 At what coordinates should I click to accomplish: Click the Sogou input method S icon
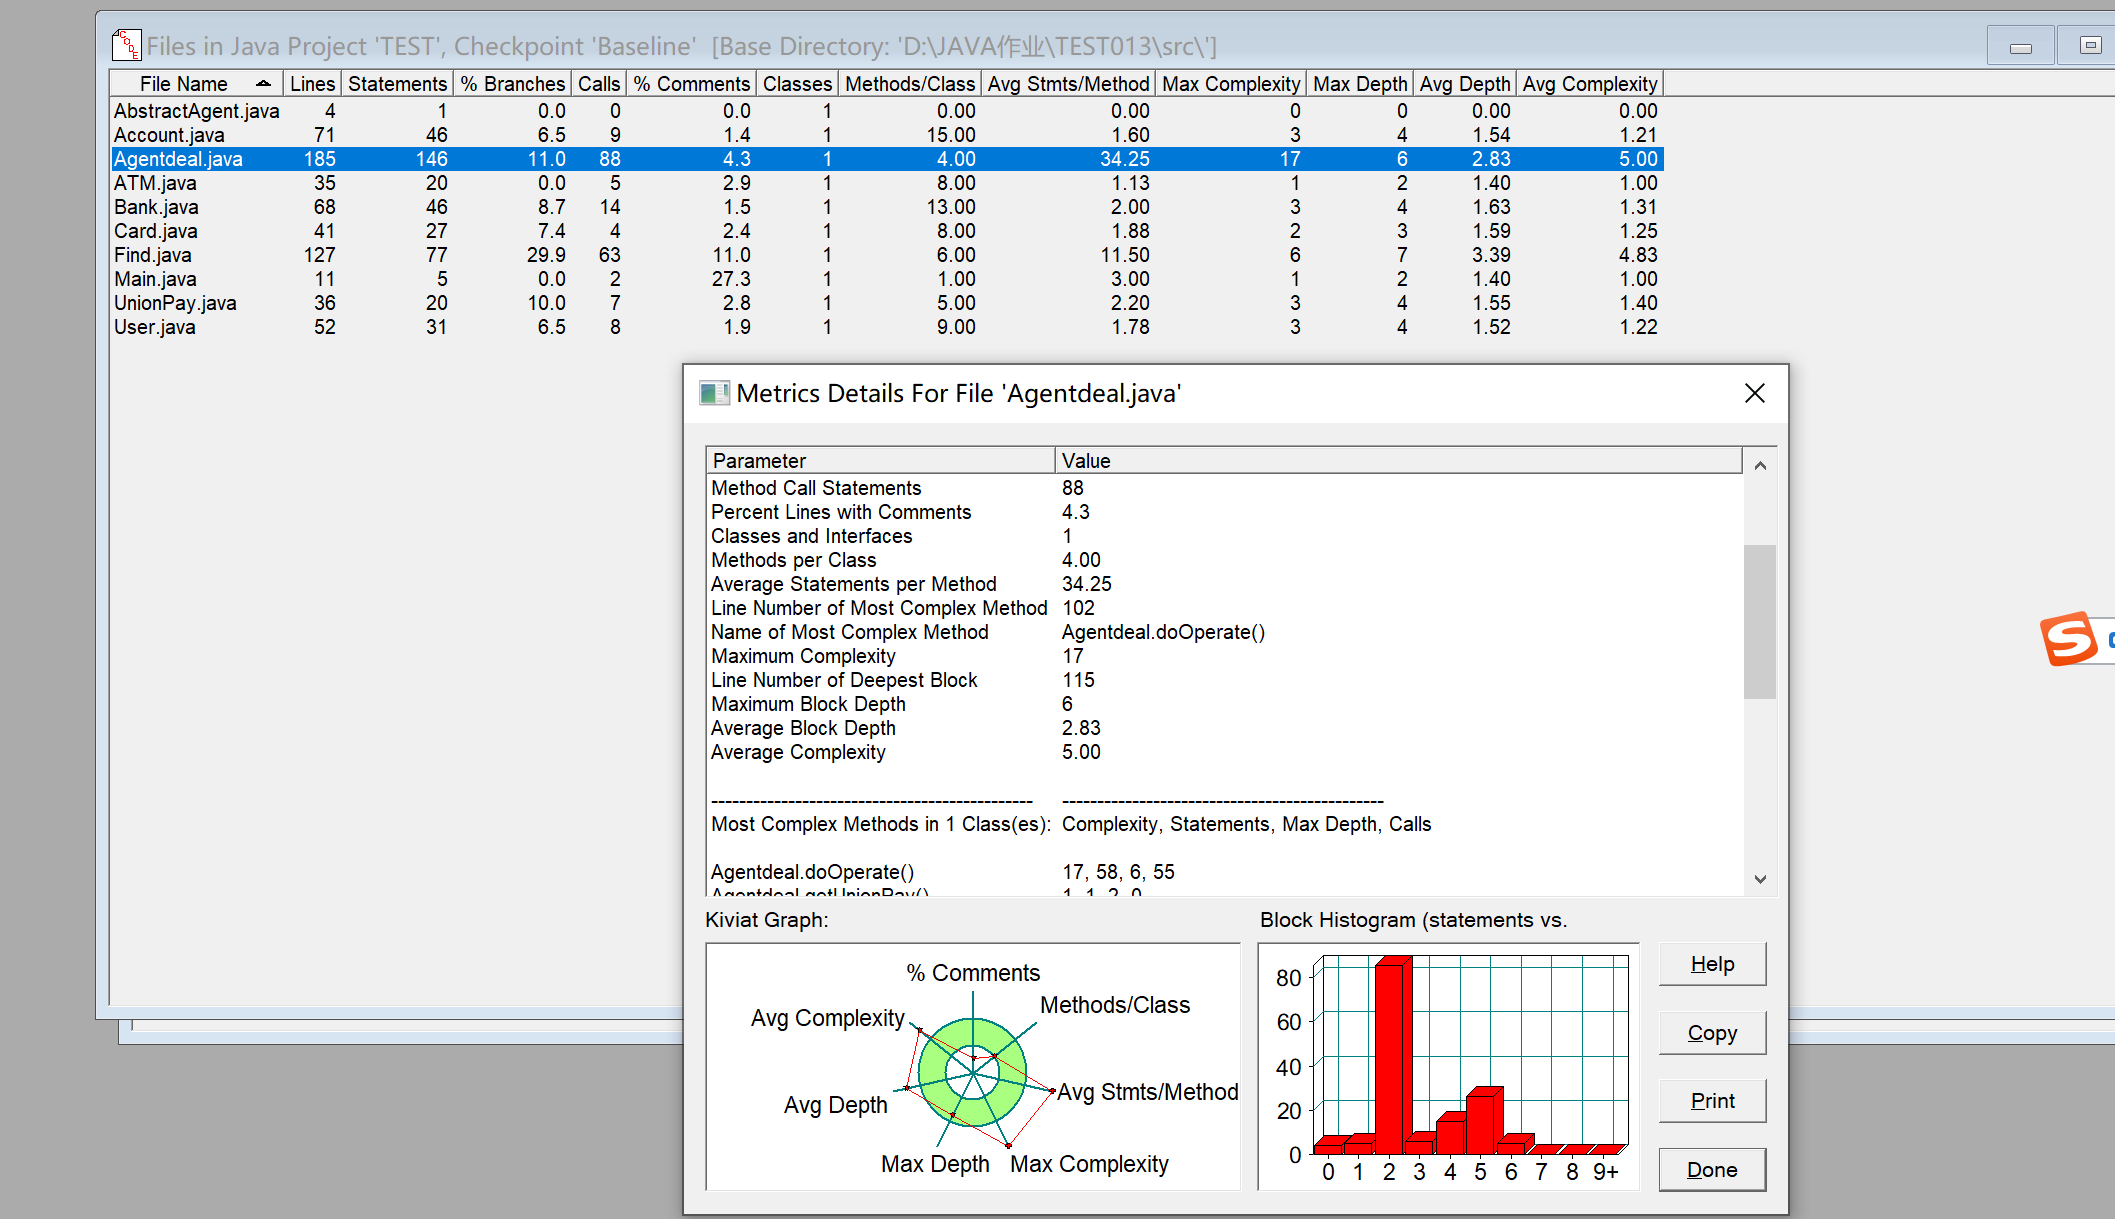pyautogui.click(x=2068, y=638)
